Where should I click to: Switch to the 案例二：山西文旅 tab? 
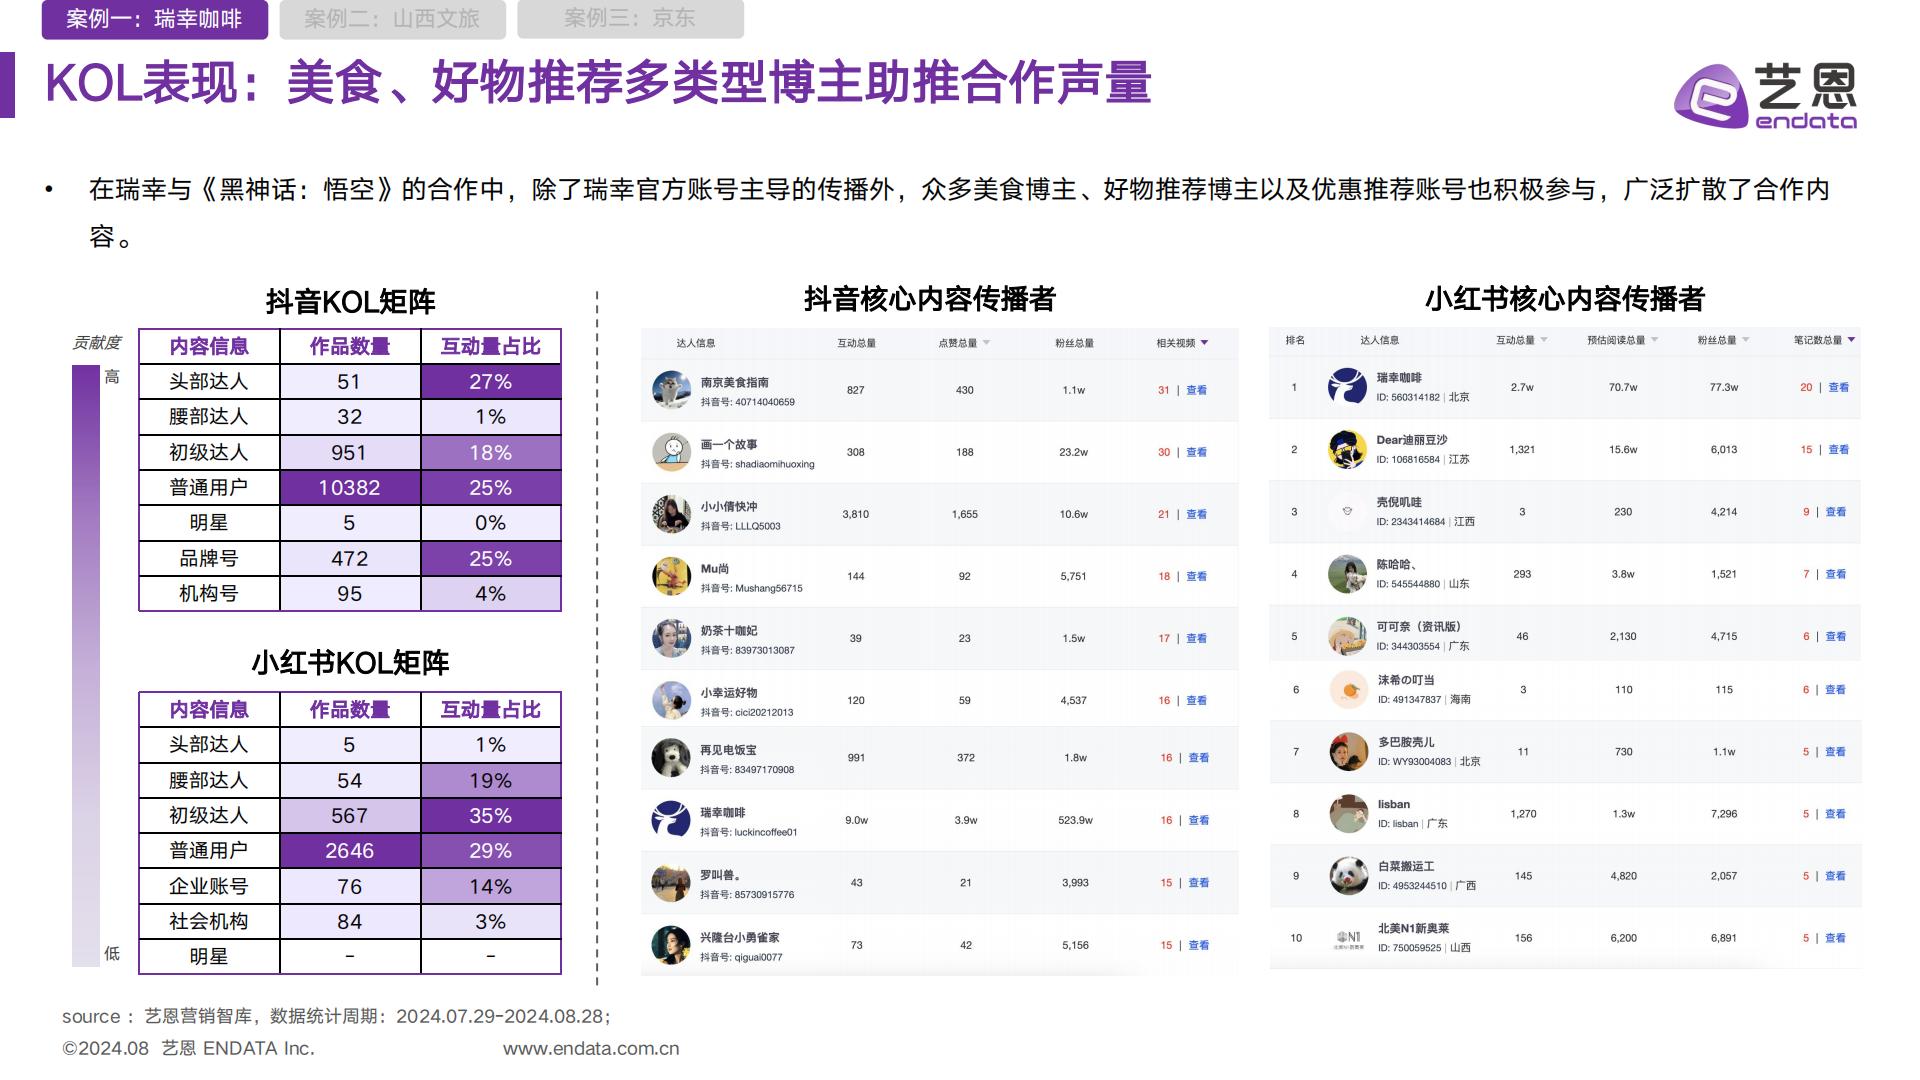point(392,19)
